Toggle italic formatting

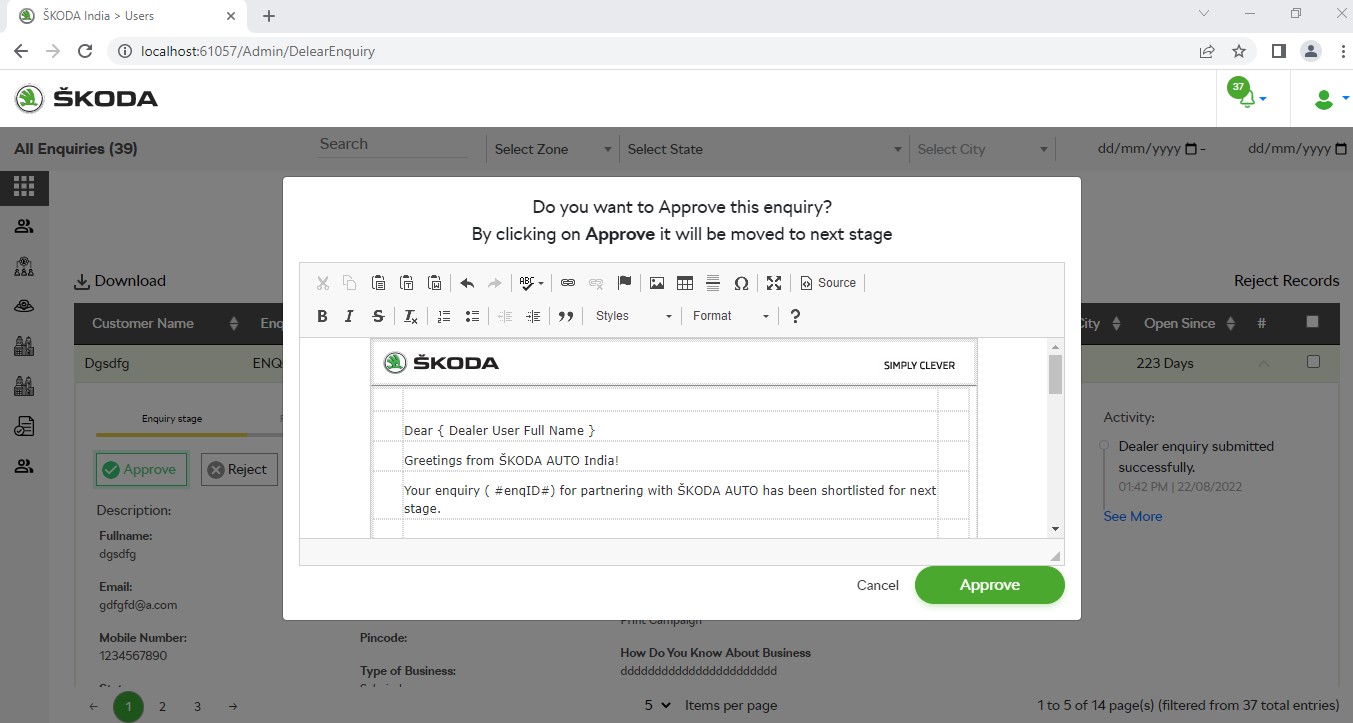tap(349, 316)
